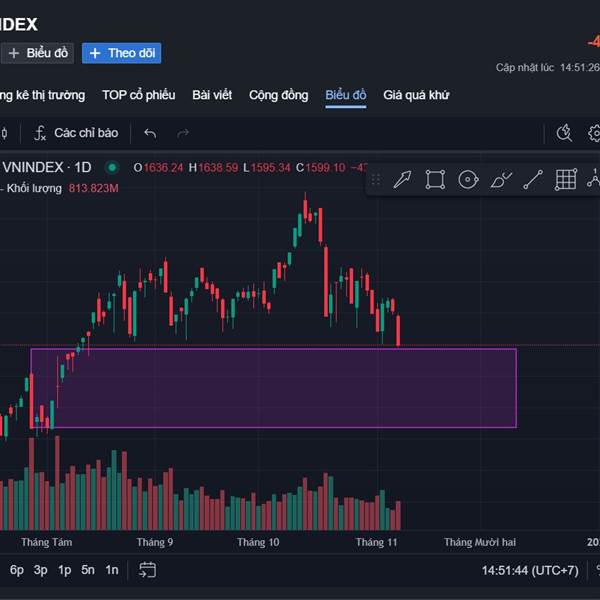
Task: Click the purple rectangle zone on chart
Action: coord(273,388)
